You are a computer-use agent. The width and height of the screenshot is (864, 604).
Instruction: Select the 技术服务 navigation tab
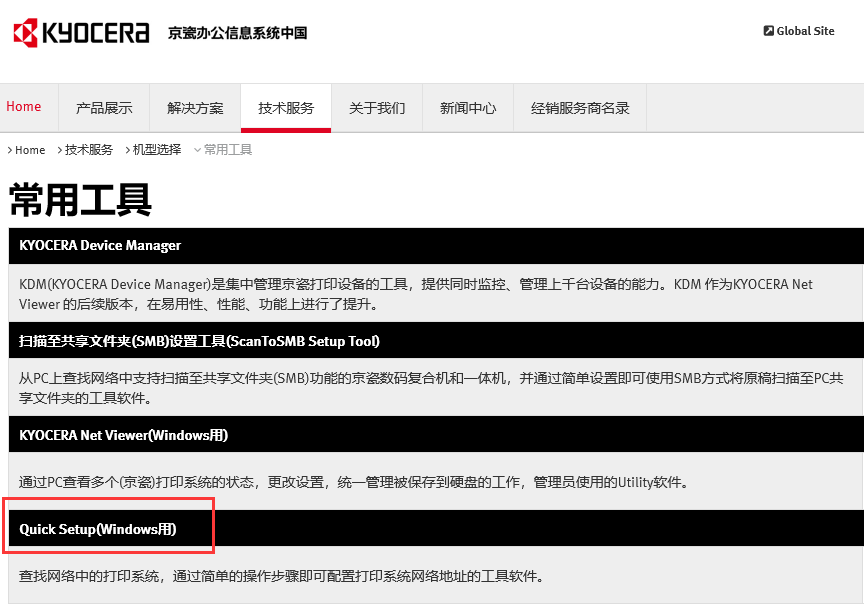tap(285, 107)
